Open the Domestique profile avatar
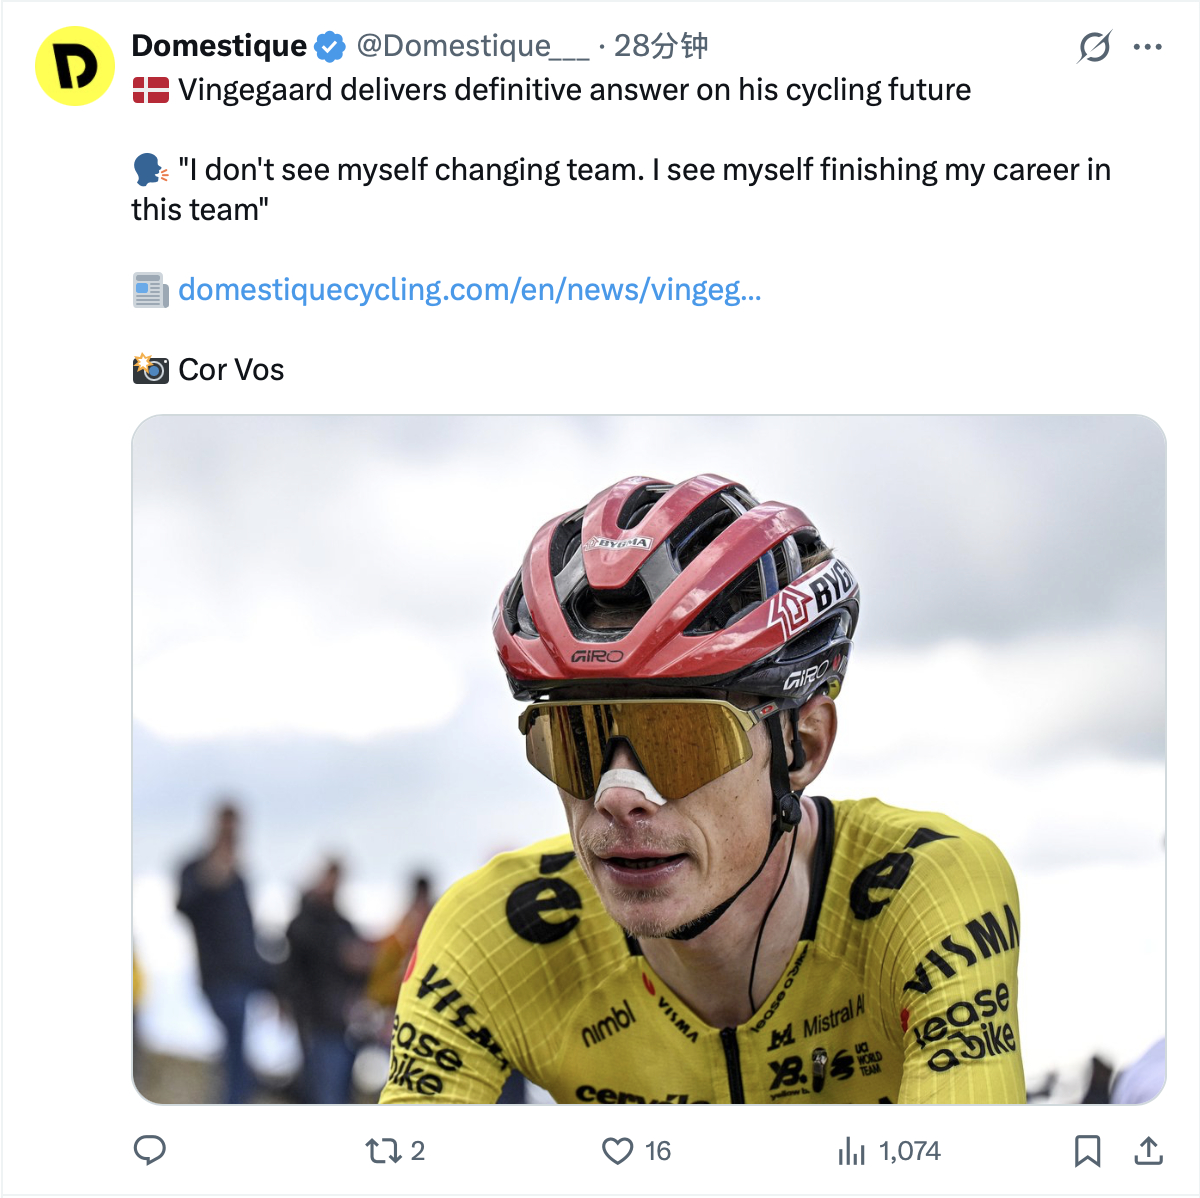This screenshot has width=1200, height=1198. 75,66
